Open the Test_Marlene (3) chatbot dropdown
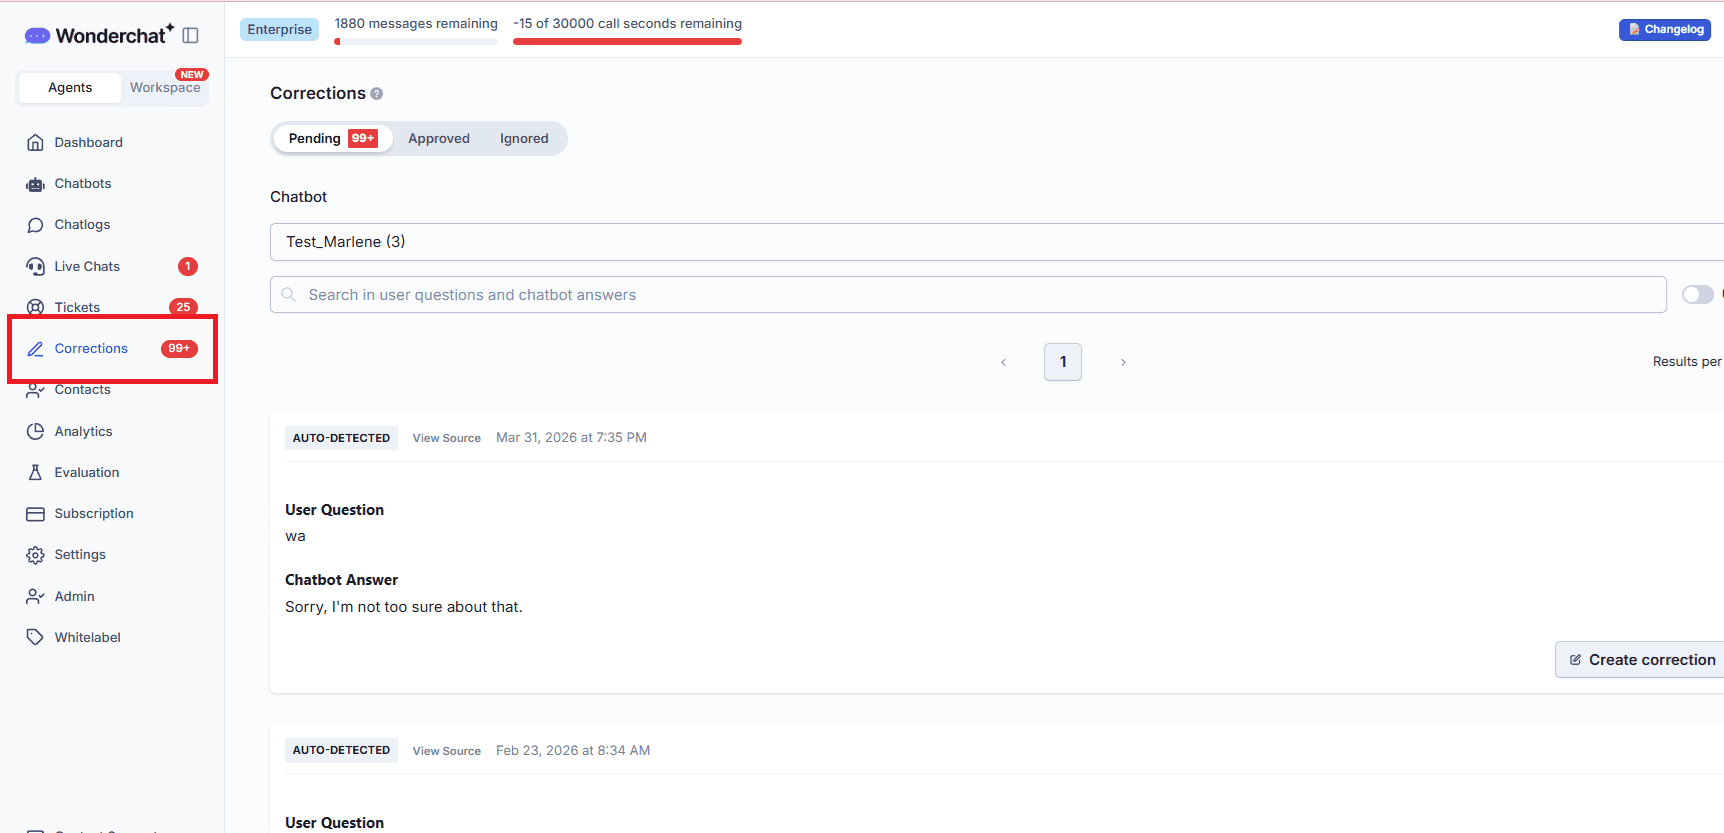Image resolution: width=1724 pixels, height=833 pixels. [x=997, y=242]
